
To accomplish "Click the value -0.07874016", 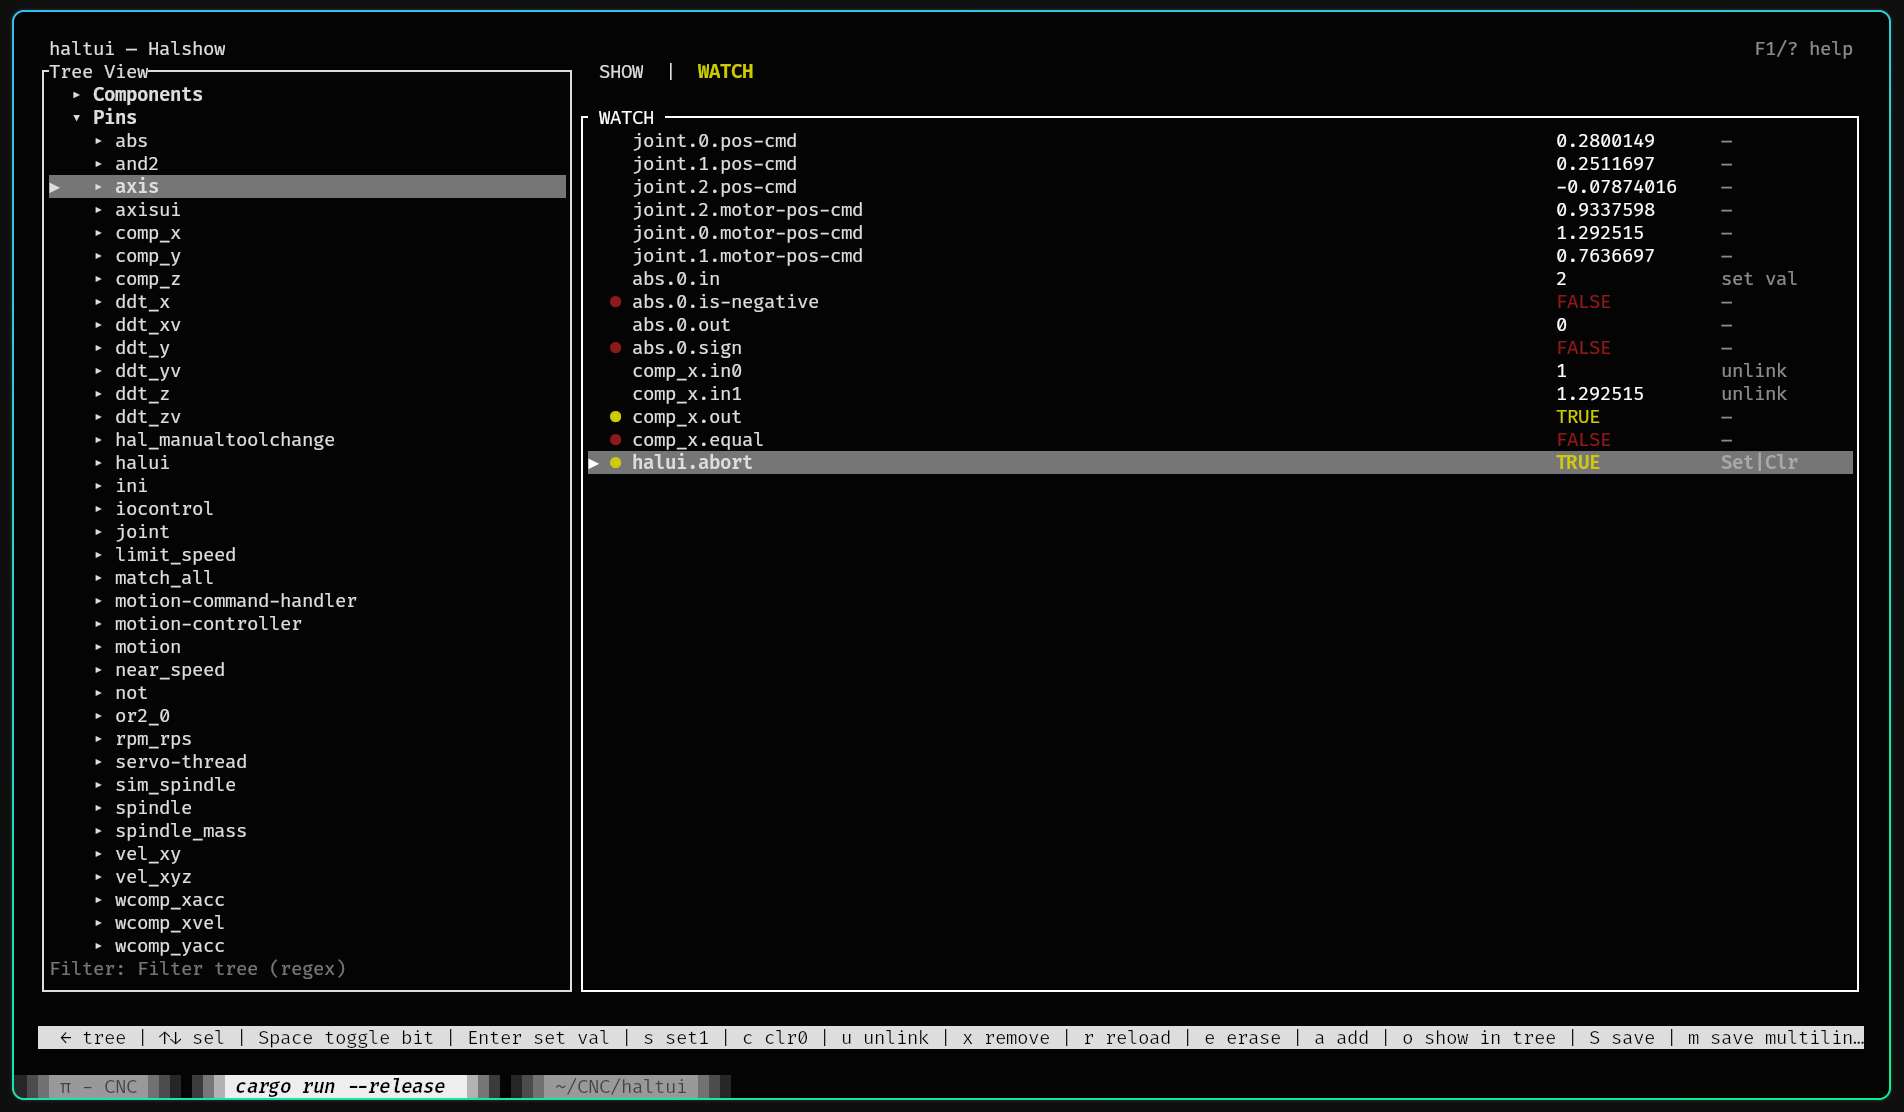I will [x=1616, y=187].
